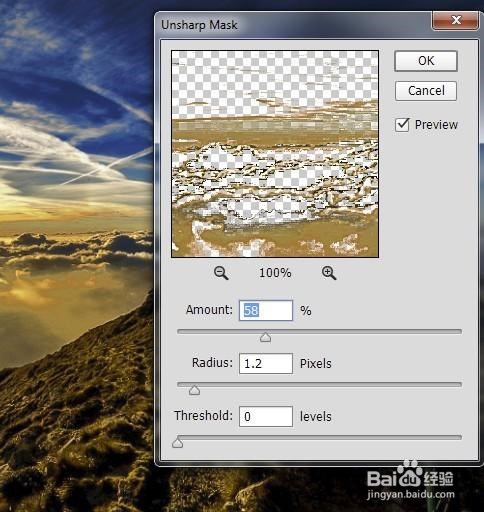This screenshot has width=484, height=512.
Task: Click the Amount label
Action: click(209, 310)
